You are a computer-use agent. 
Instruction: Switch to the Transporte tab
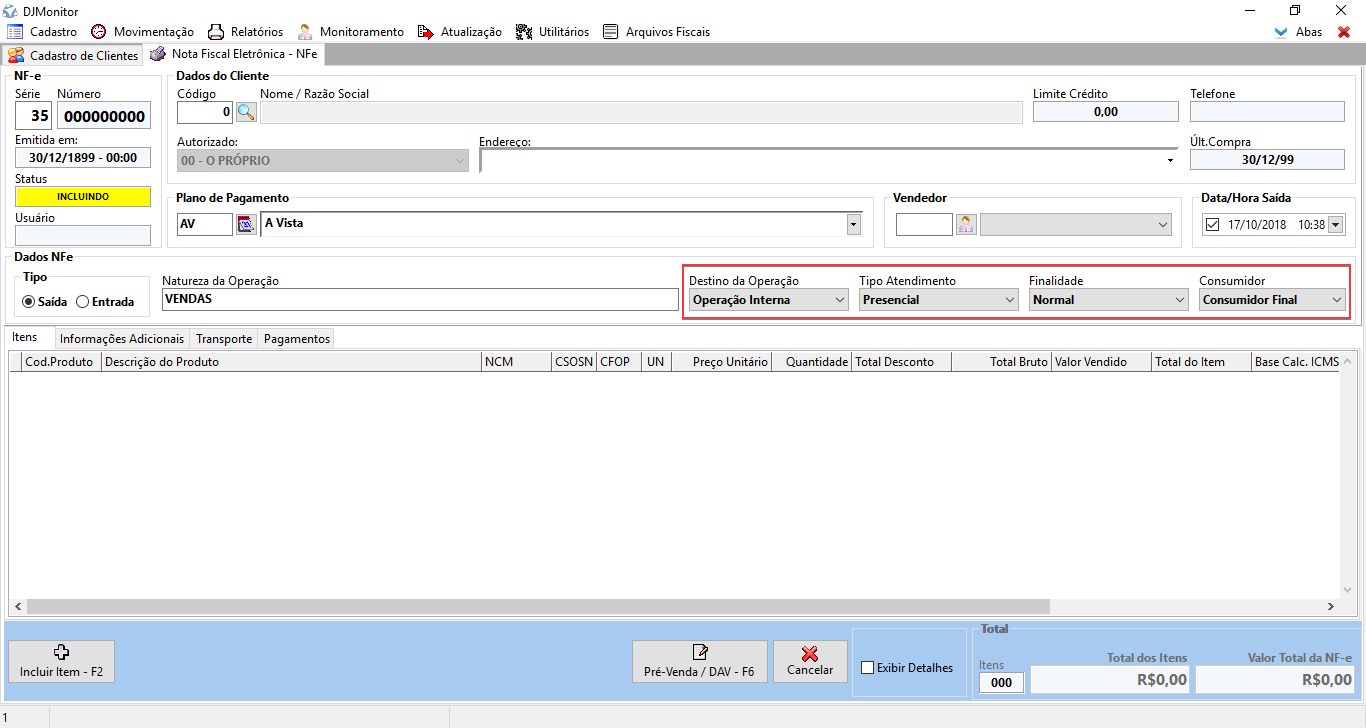(x=224, y=339)
